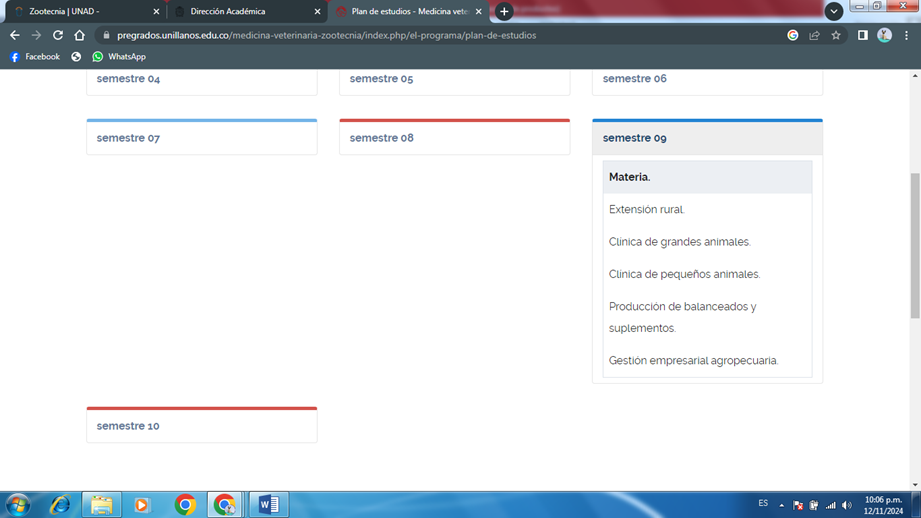Open the browser side panel
Image resolution: width=921 pixels, height=518 pixels.
point(862,35)
